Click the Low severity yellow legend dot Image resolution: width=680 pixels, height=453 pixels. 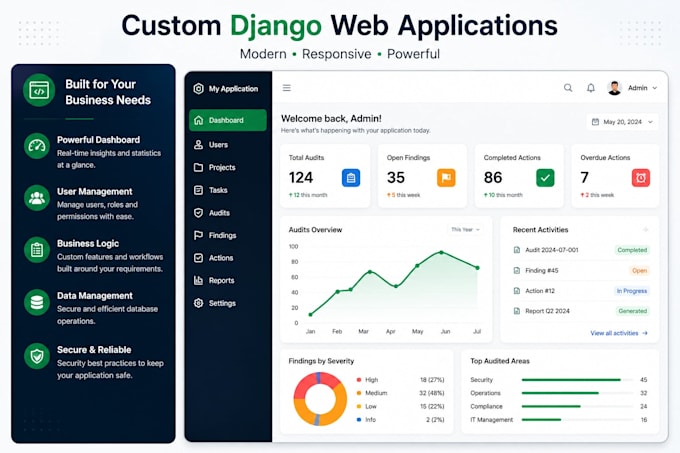359,406
